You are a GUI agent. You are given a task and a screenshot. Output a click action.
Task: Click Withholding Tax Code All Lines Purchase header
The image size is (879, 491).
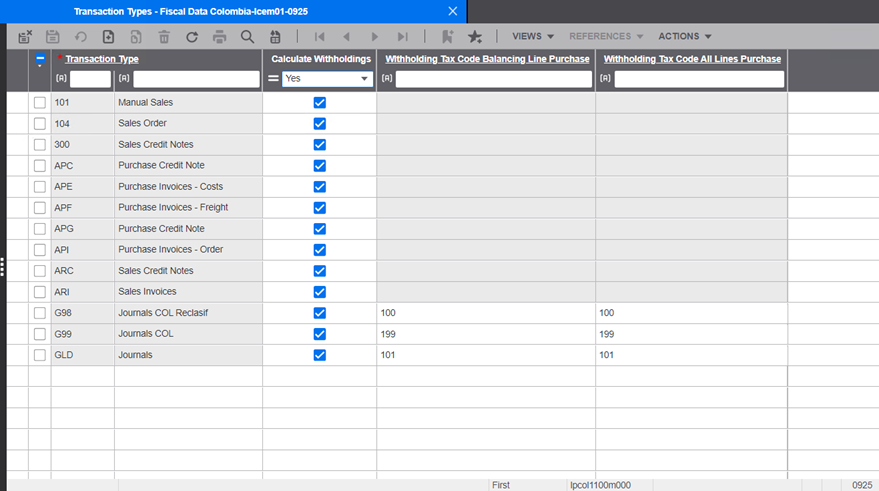point(692,59)
